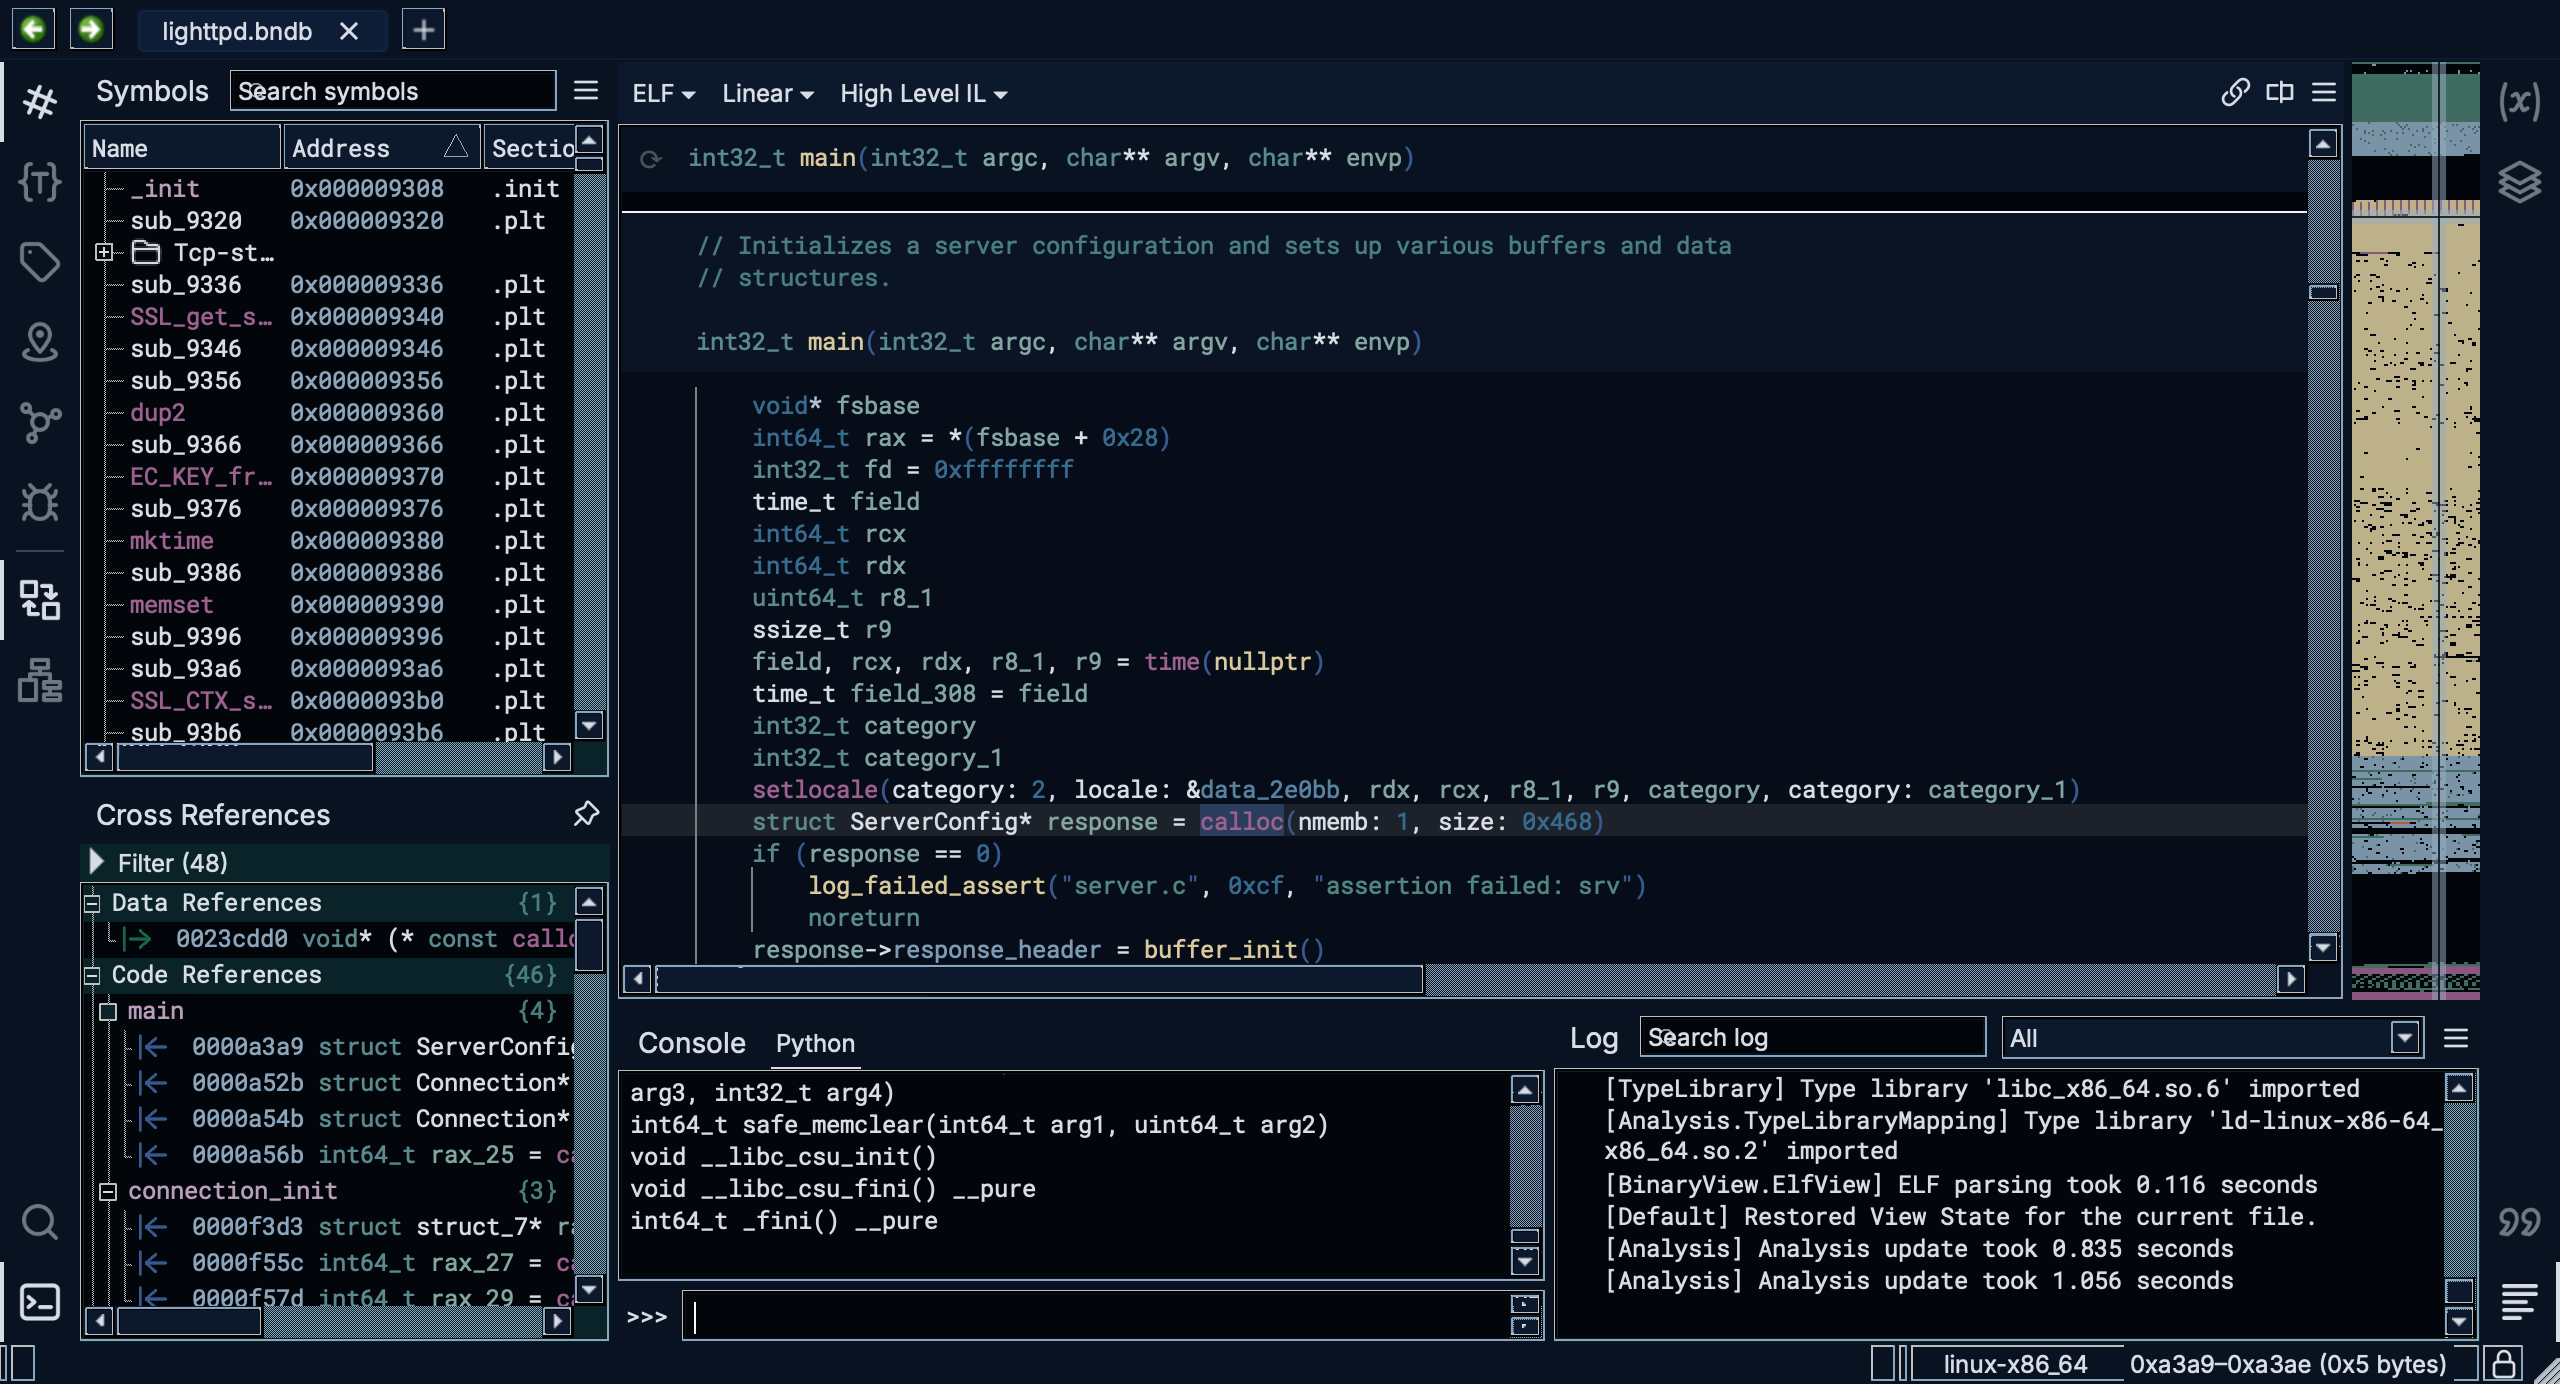This screenshot has width=2560, height=1384.
Task: Open the Debugger bug icon
Action: tap(40, 502)
